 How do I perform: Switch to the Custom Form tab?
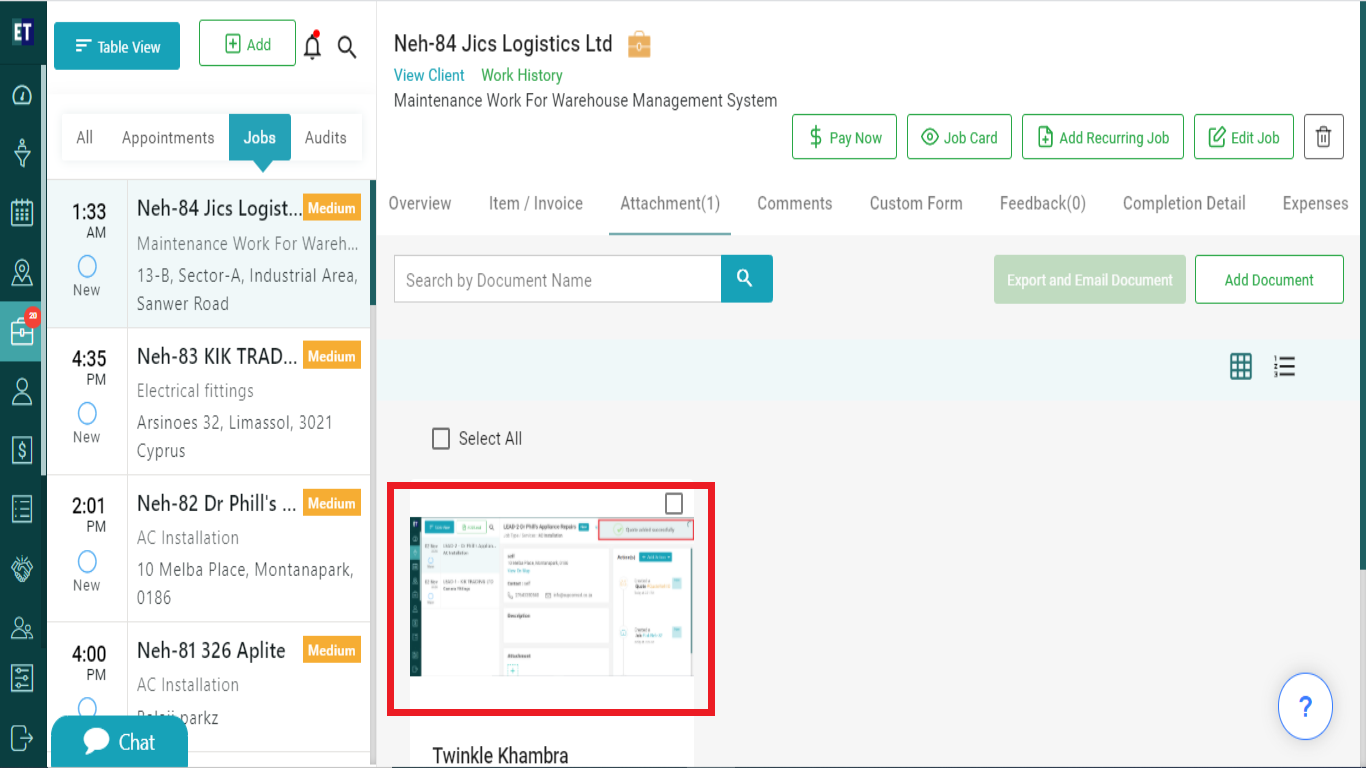tap(916, 203)
